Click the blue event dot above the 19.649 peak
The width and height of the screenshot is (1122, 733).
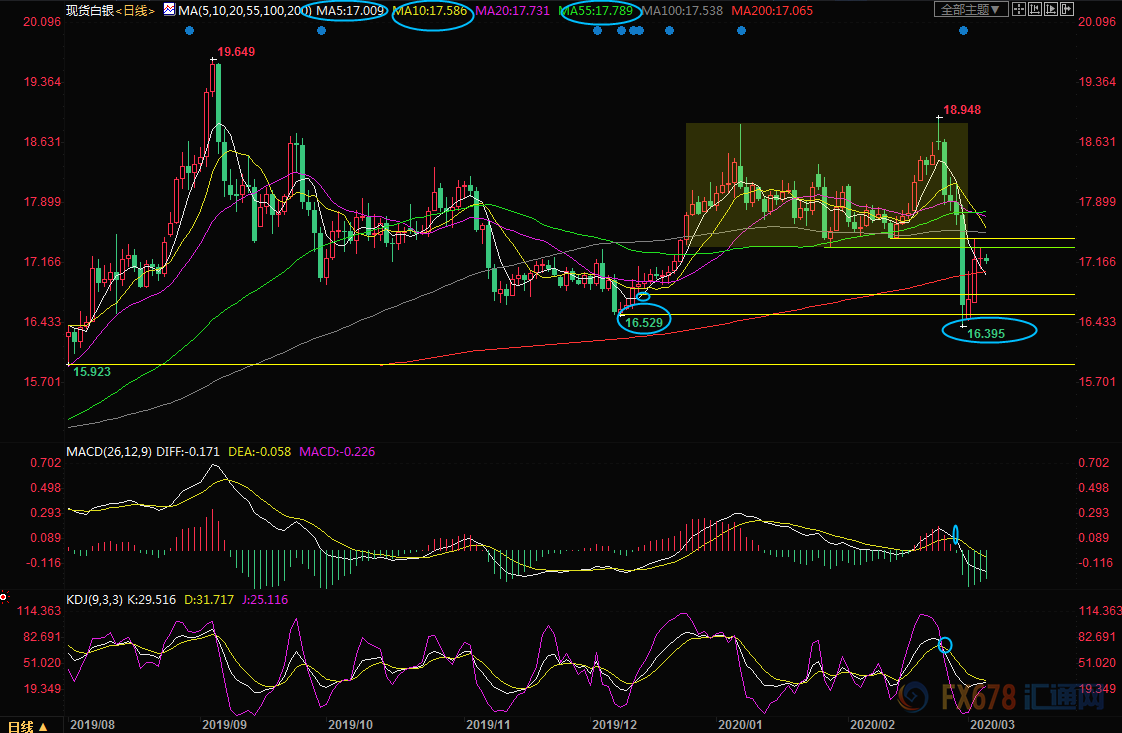[x=189, y=31]
